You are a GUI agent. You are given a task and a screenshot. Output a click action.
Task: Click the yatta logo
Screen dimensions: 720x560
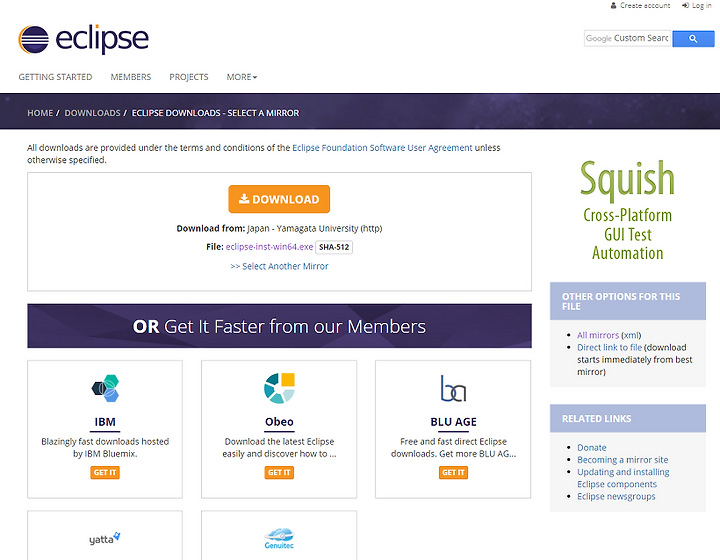coord(105,538)
